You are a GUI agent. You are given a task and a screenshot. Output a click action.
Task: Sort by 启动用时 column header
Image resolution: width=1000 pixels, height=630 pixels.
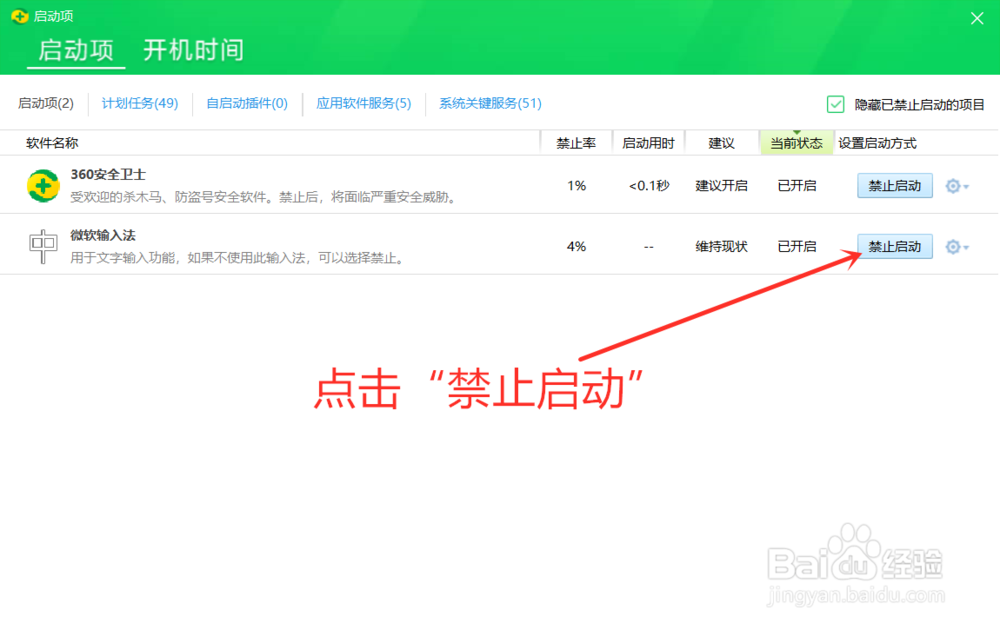click(x=648, y=143)
